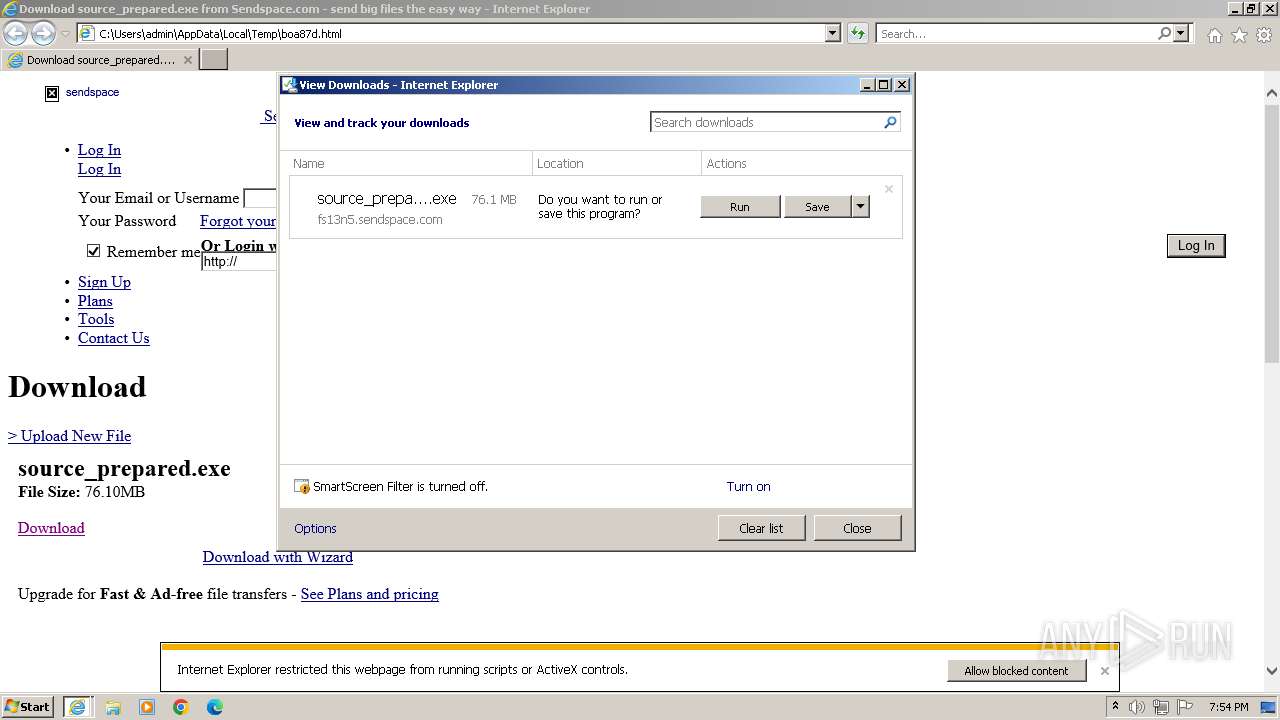
Task: Select the source_prepa....exe file name
Action: (386, 199)
